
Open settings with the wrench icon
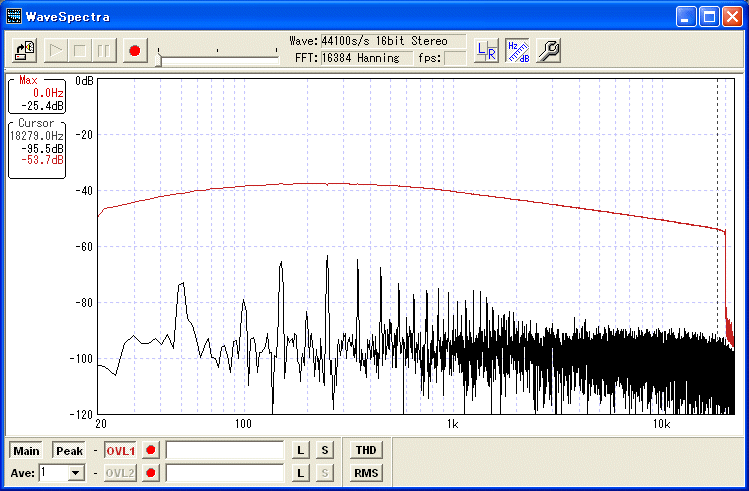tap(547, 50)
